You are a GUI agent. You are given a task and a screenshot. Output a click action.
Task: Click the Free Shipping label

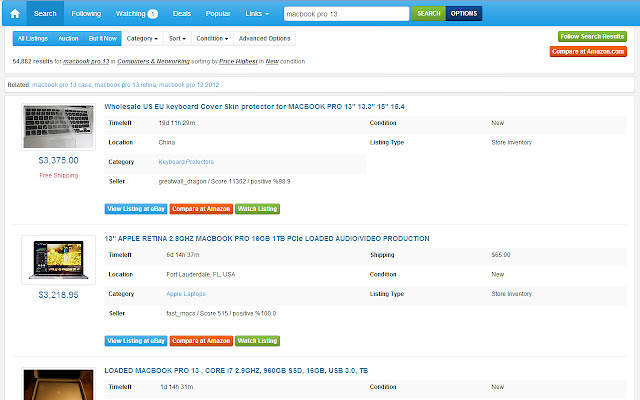(x=59, y=176)
